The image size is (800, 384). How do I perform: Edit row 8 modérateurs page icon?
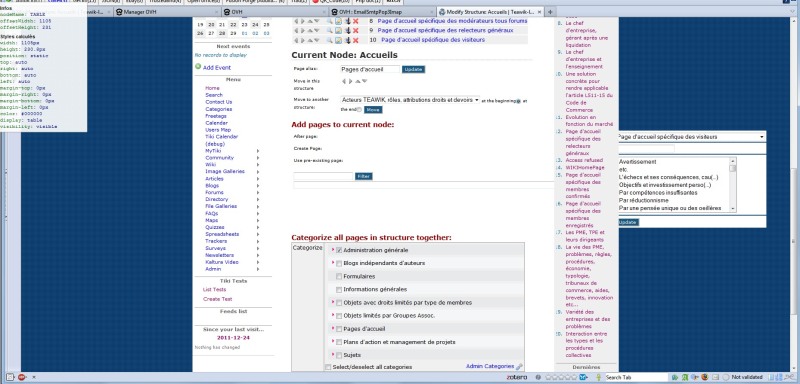pyautogui.click(x=338, y=21)
